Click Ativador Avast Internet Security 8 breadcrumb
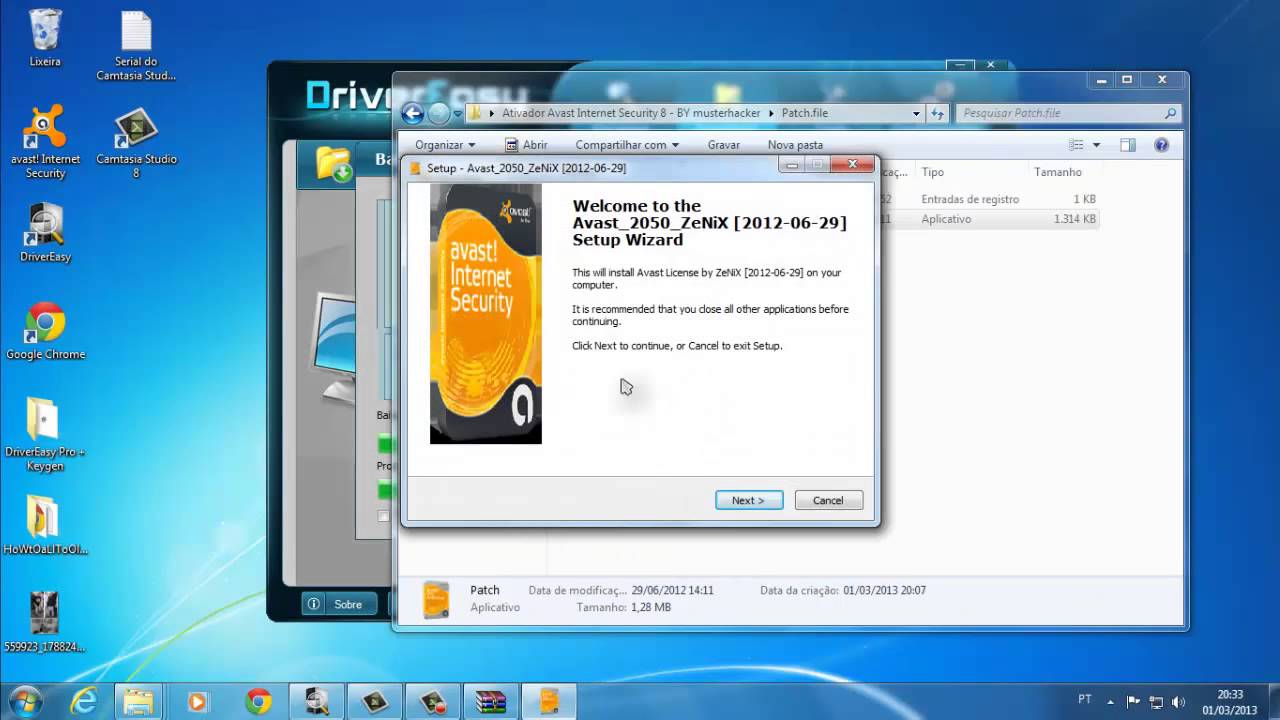The width and height of the screenshot is (1280, 720). point(631,113)
